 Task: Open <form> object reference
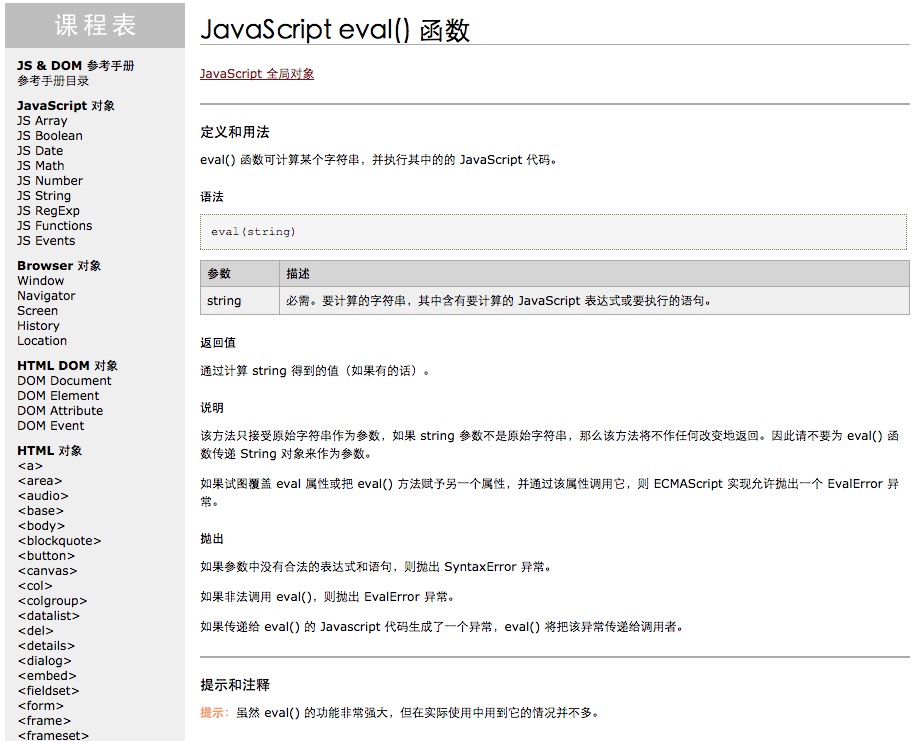[x=41, y=705]
